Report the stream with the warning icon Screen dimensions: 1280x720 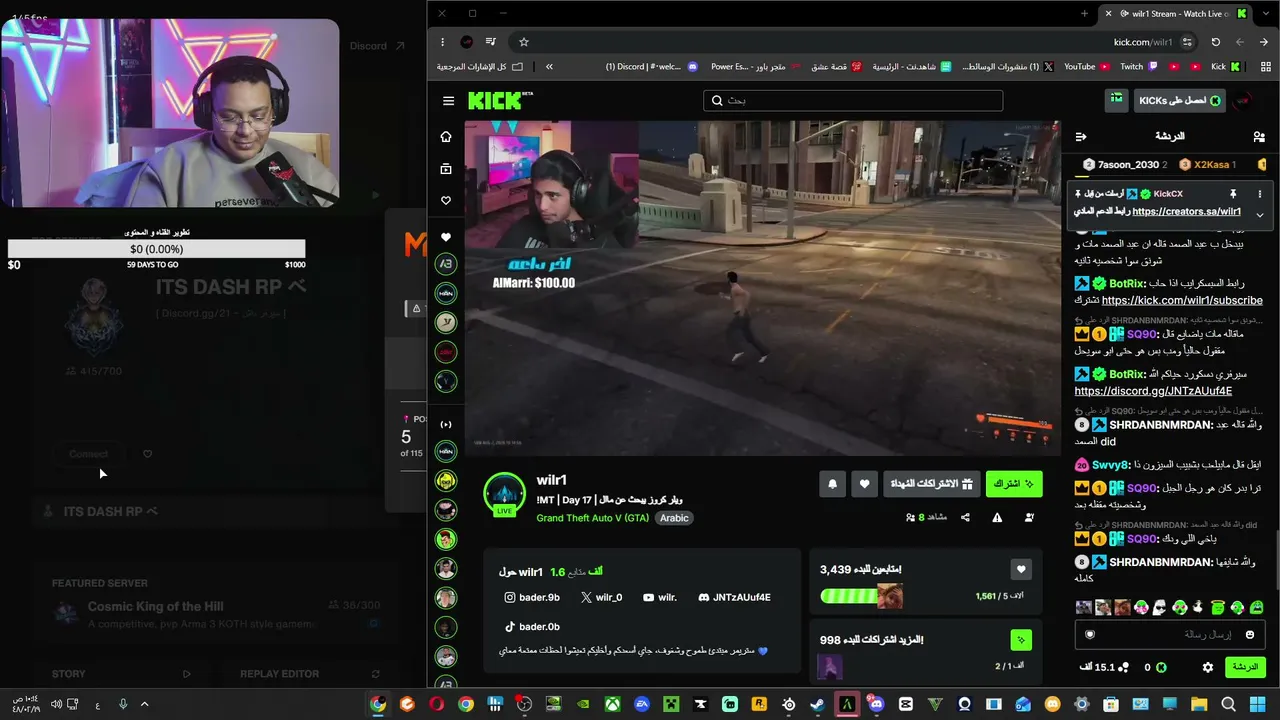point(997,517)
